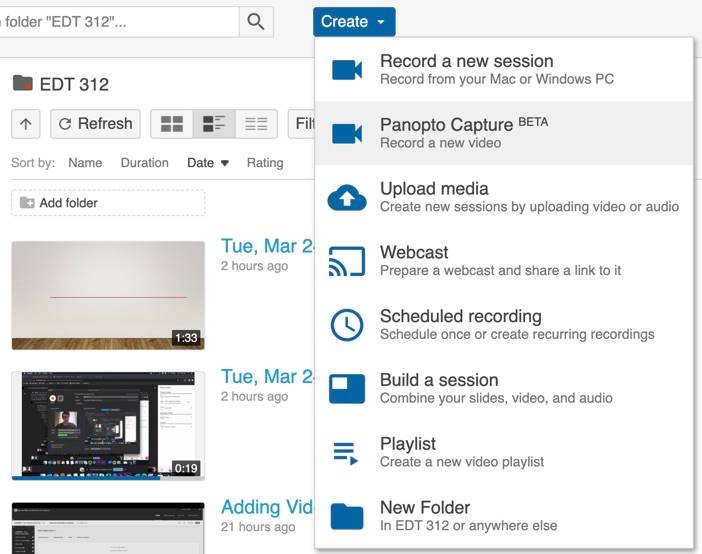Click the Upload media cloud icon

(346, 198)
